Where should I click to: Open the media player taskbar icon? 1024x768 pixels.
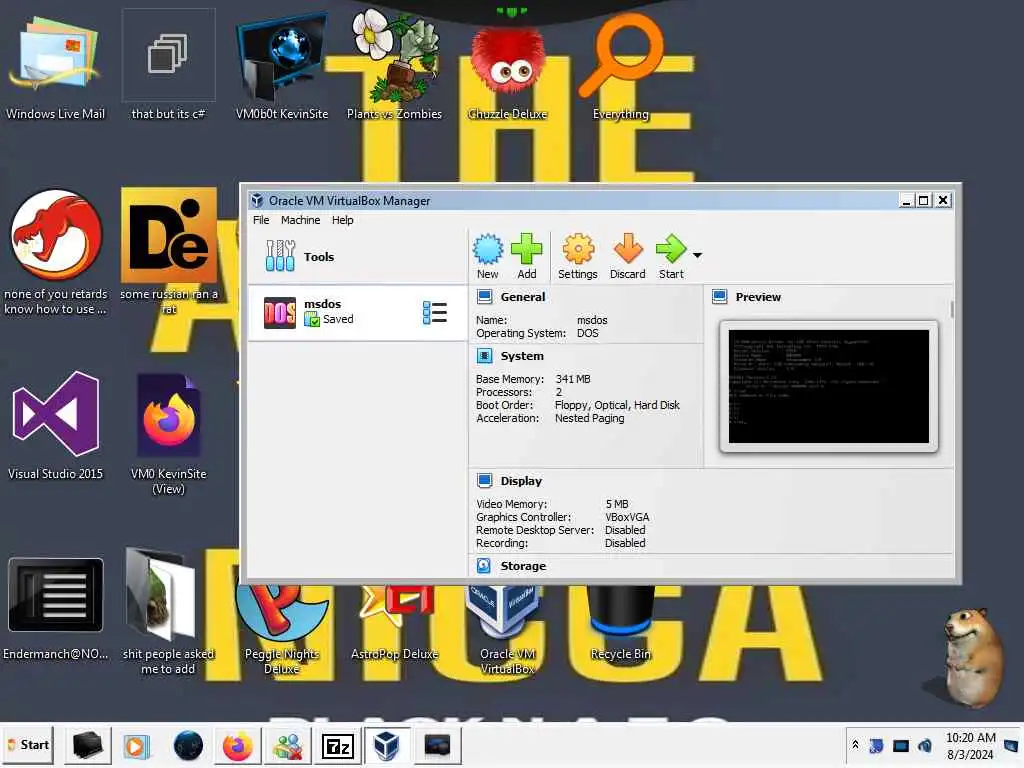(136, 745)
